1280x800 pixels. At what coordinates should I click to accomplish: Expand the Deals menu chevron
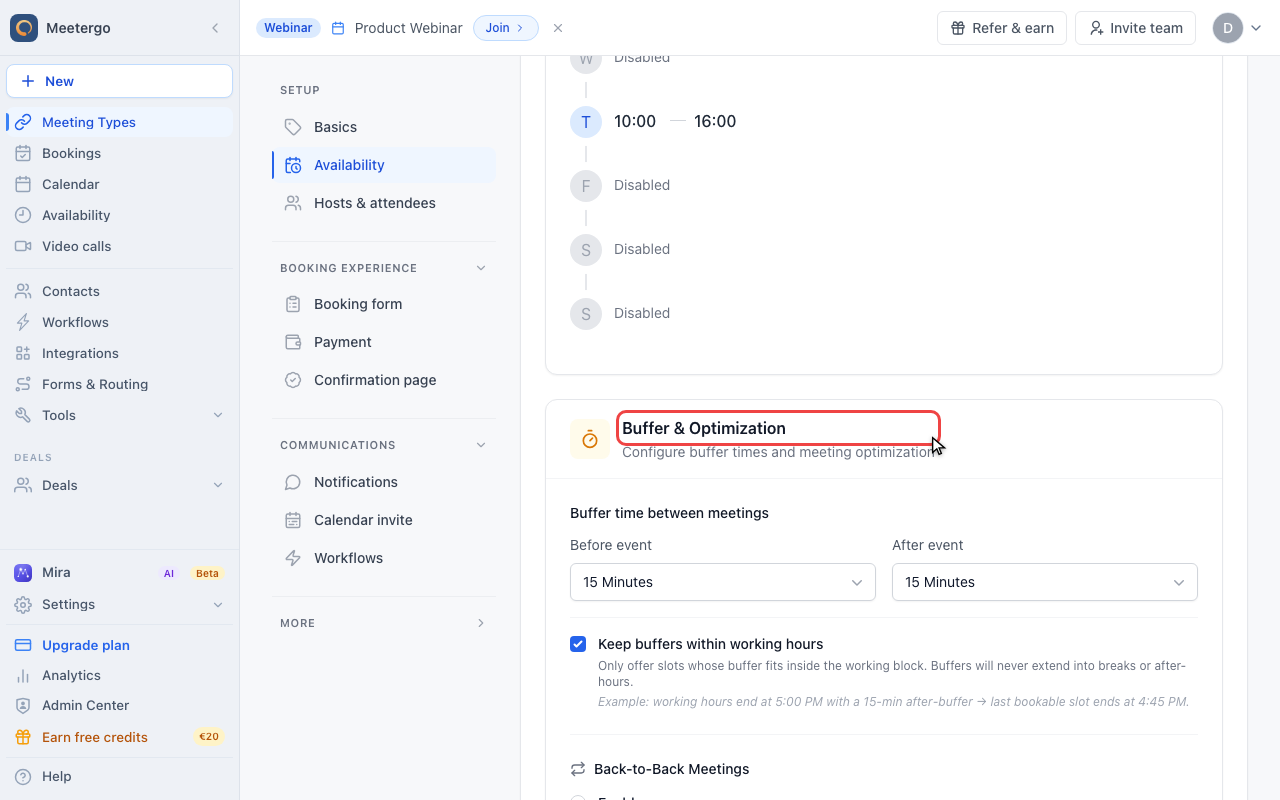218,485
